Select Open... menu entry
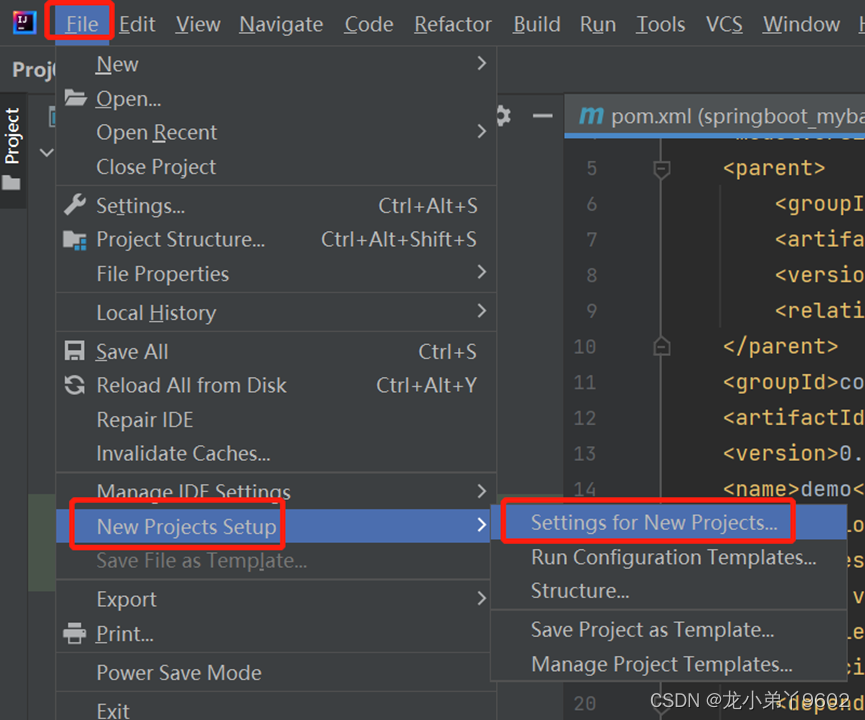Screen dimensions: 865x720 coord(276,98)
